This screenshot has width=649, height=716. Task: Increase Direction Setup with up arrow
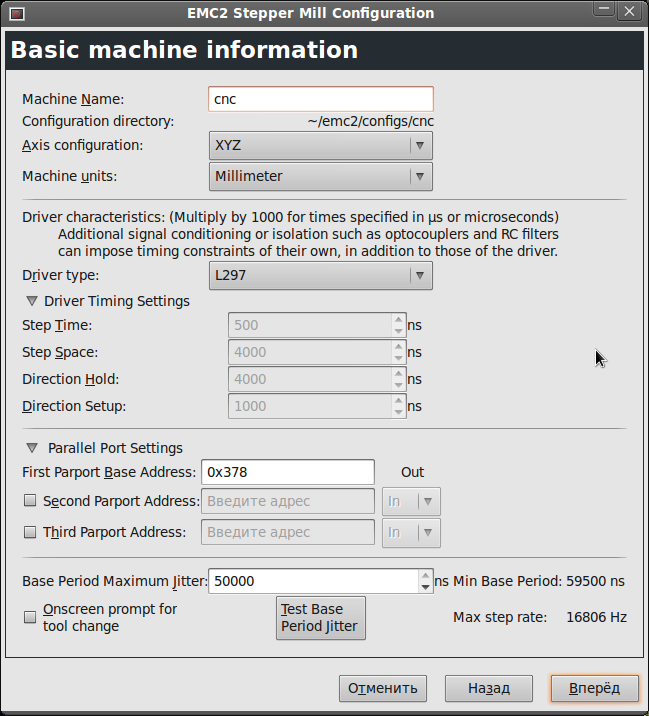[399, 400]
